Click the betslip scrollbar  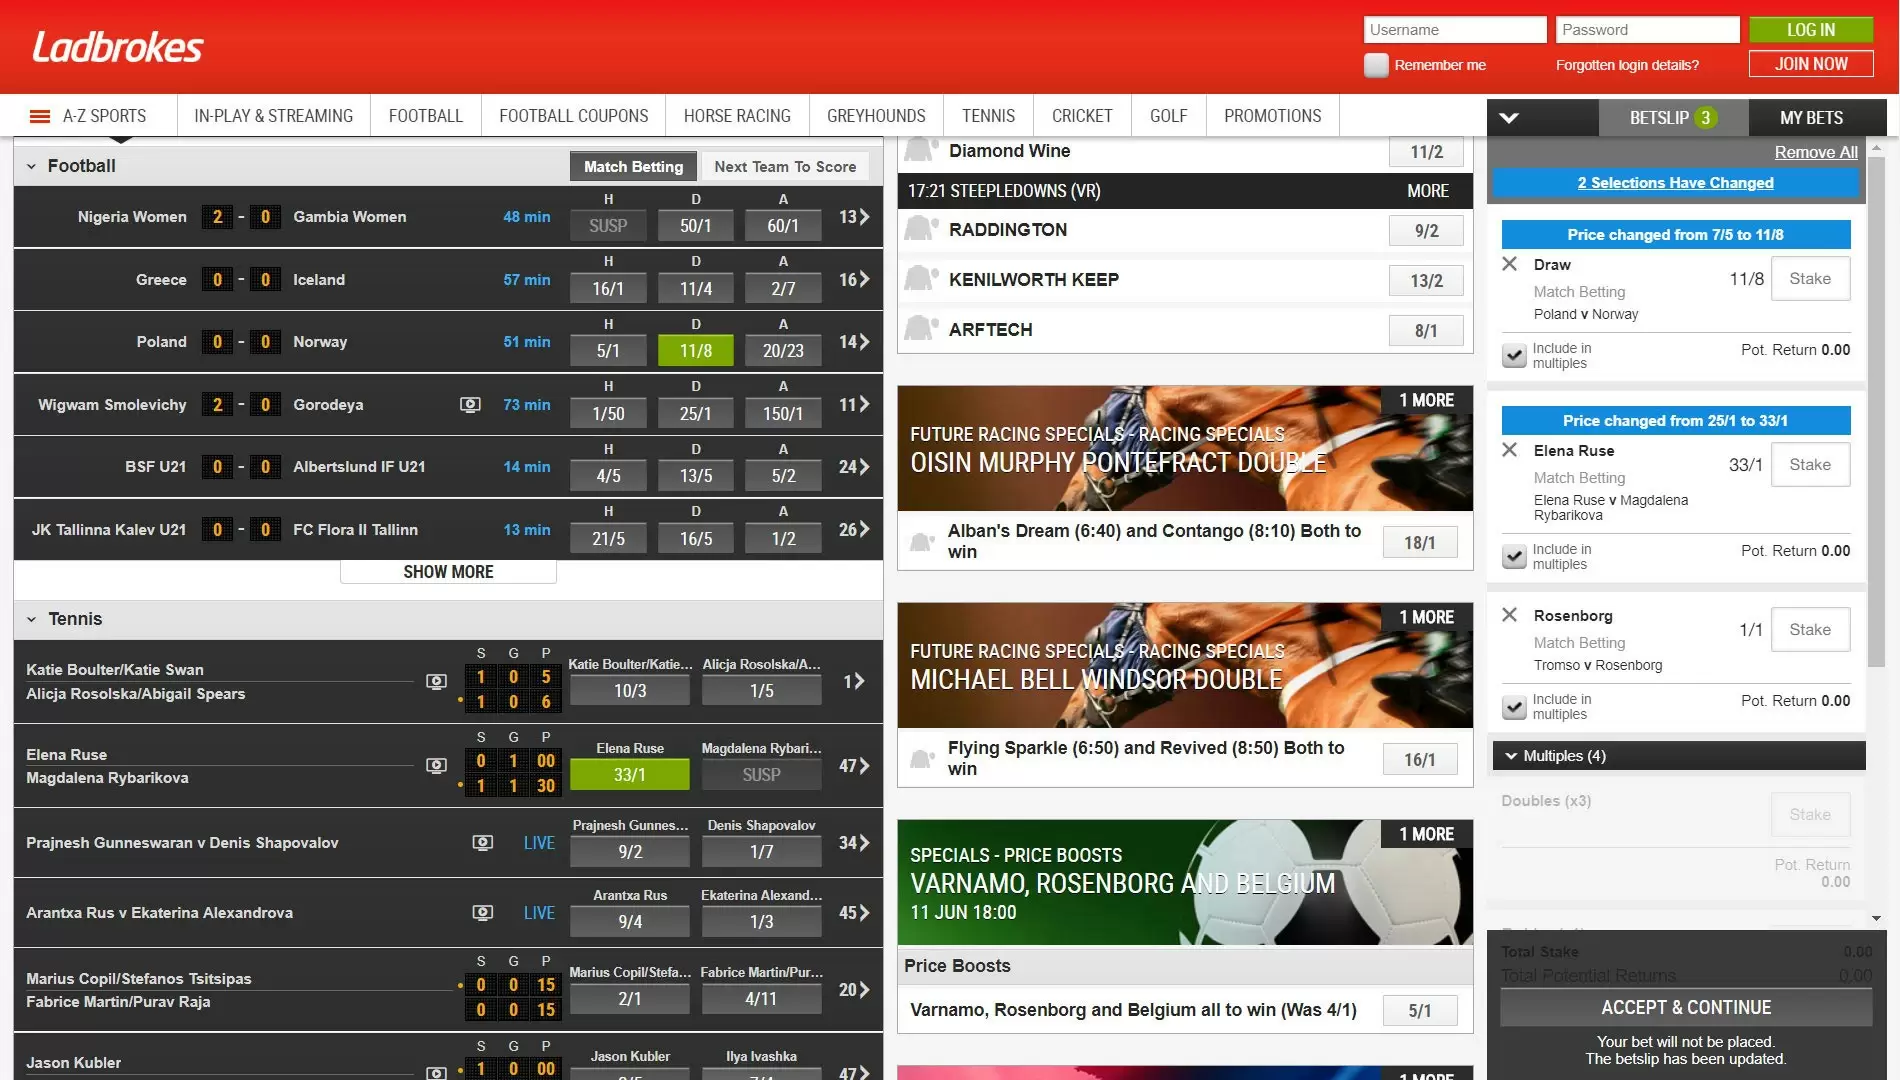pos(1877,410)
